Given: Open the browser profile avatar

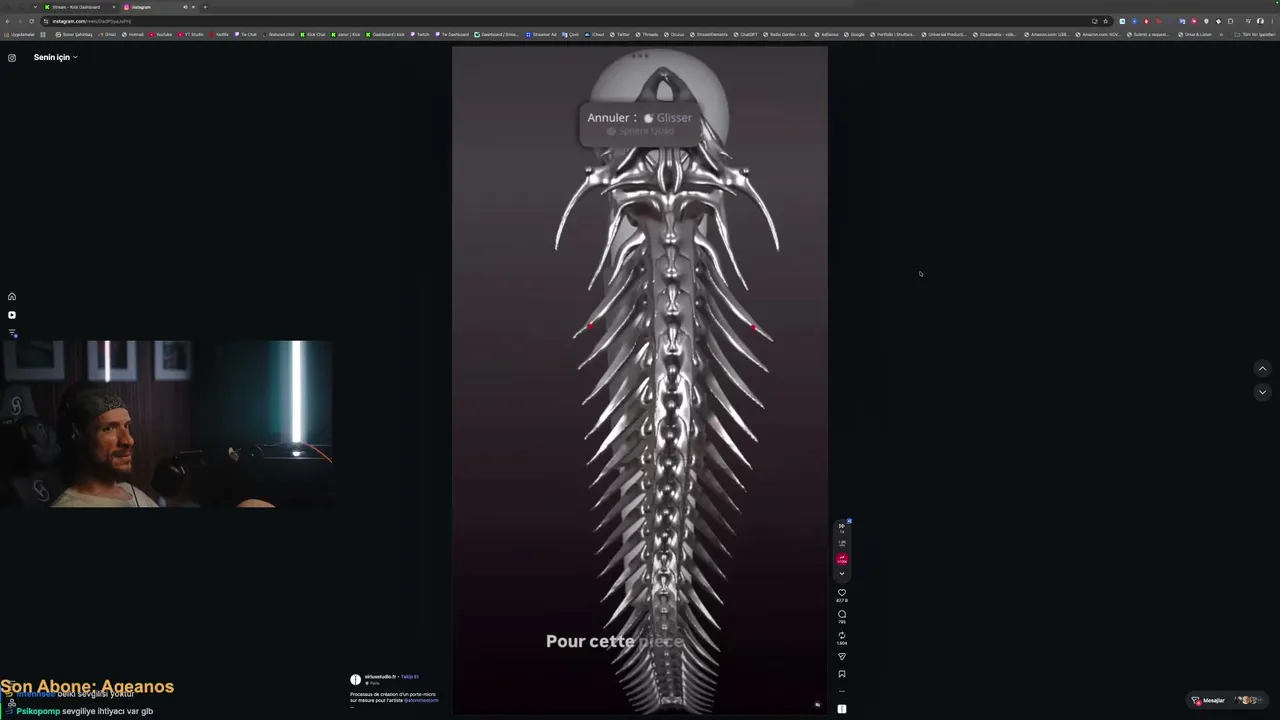Looking at the screenshot, I should pos(1260,21).
